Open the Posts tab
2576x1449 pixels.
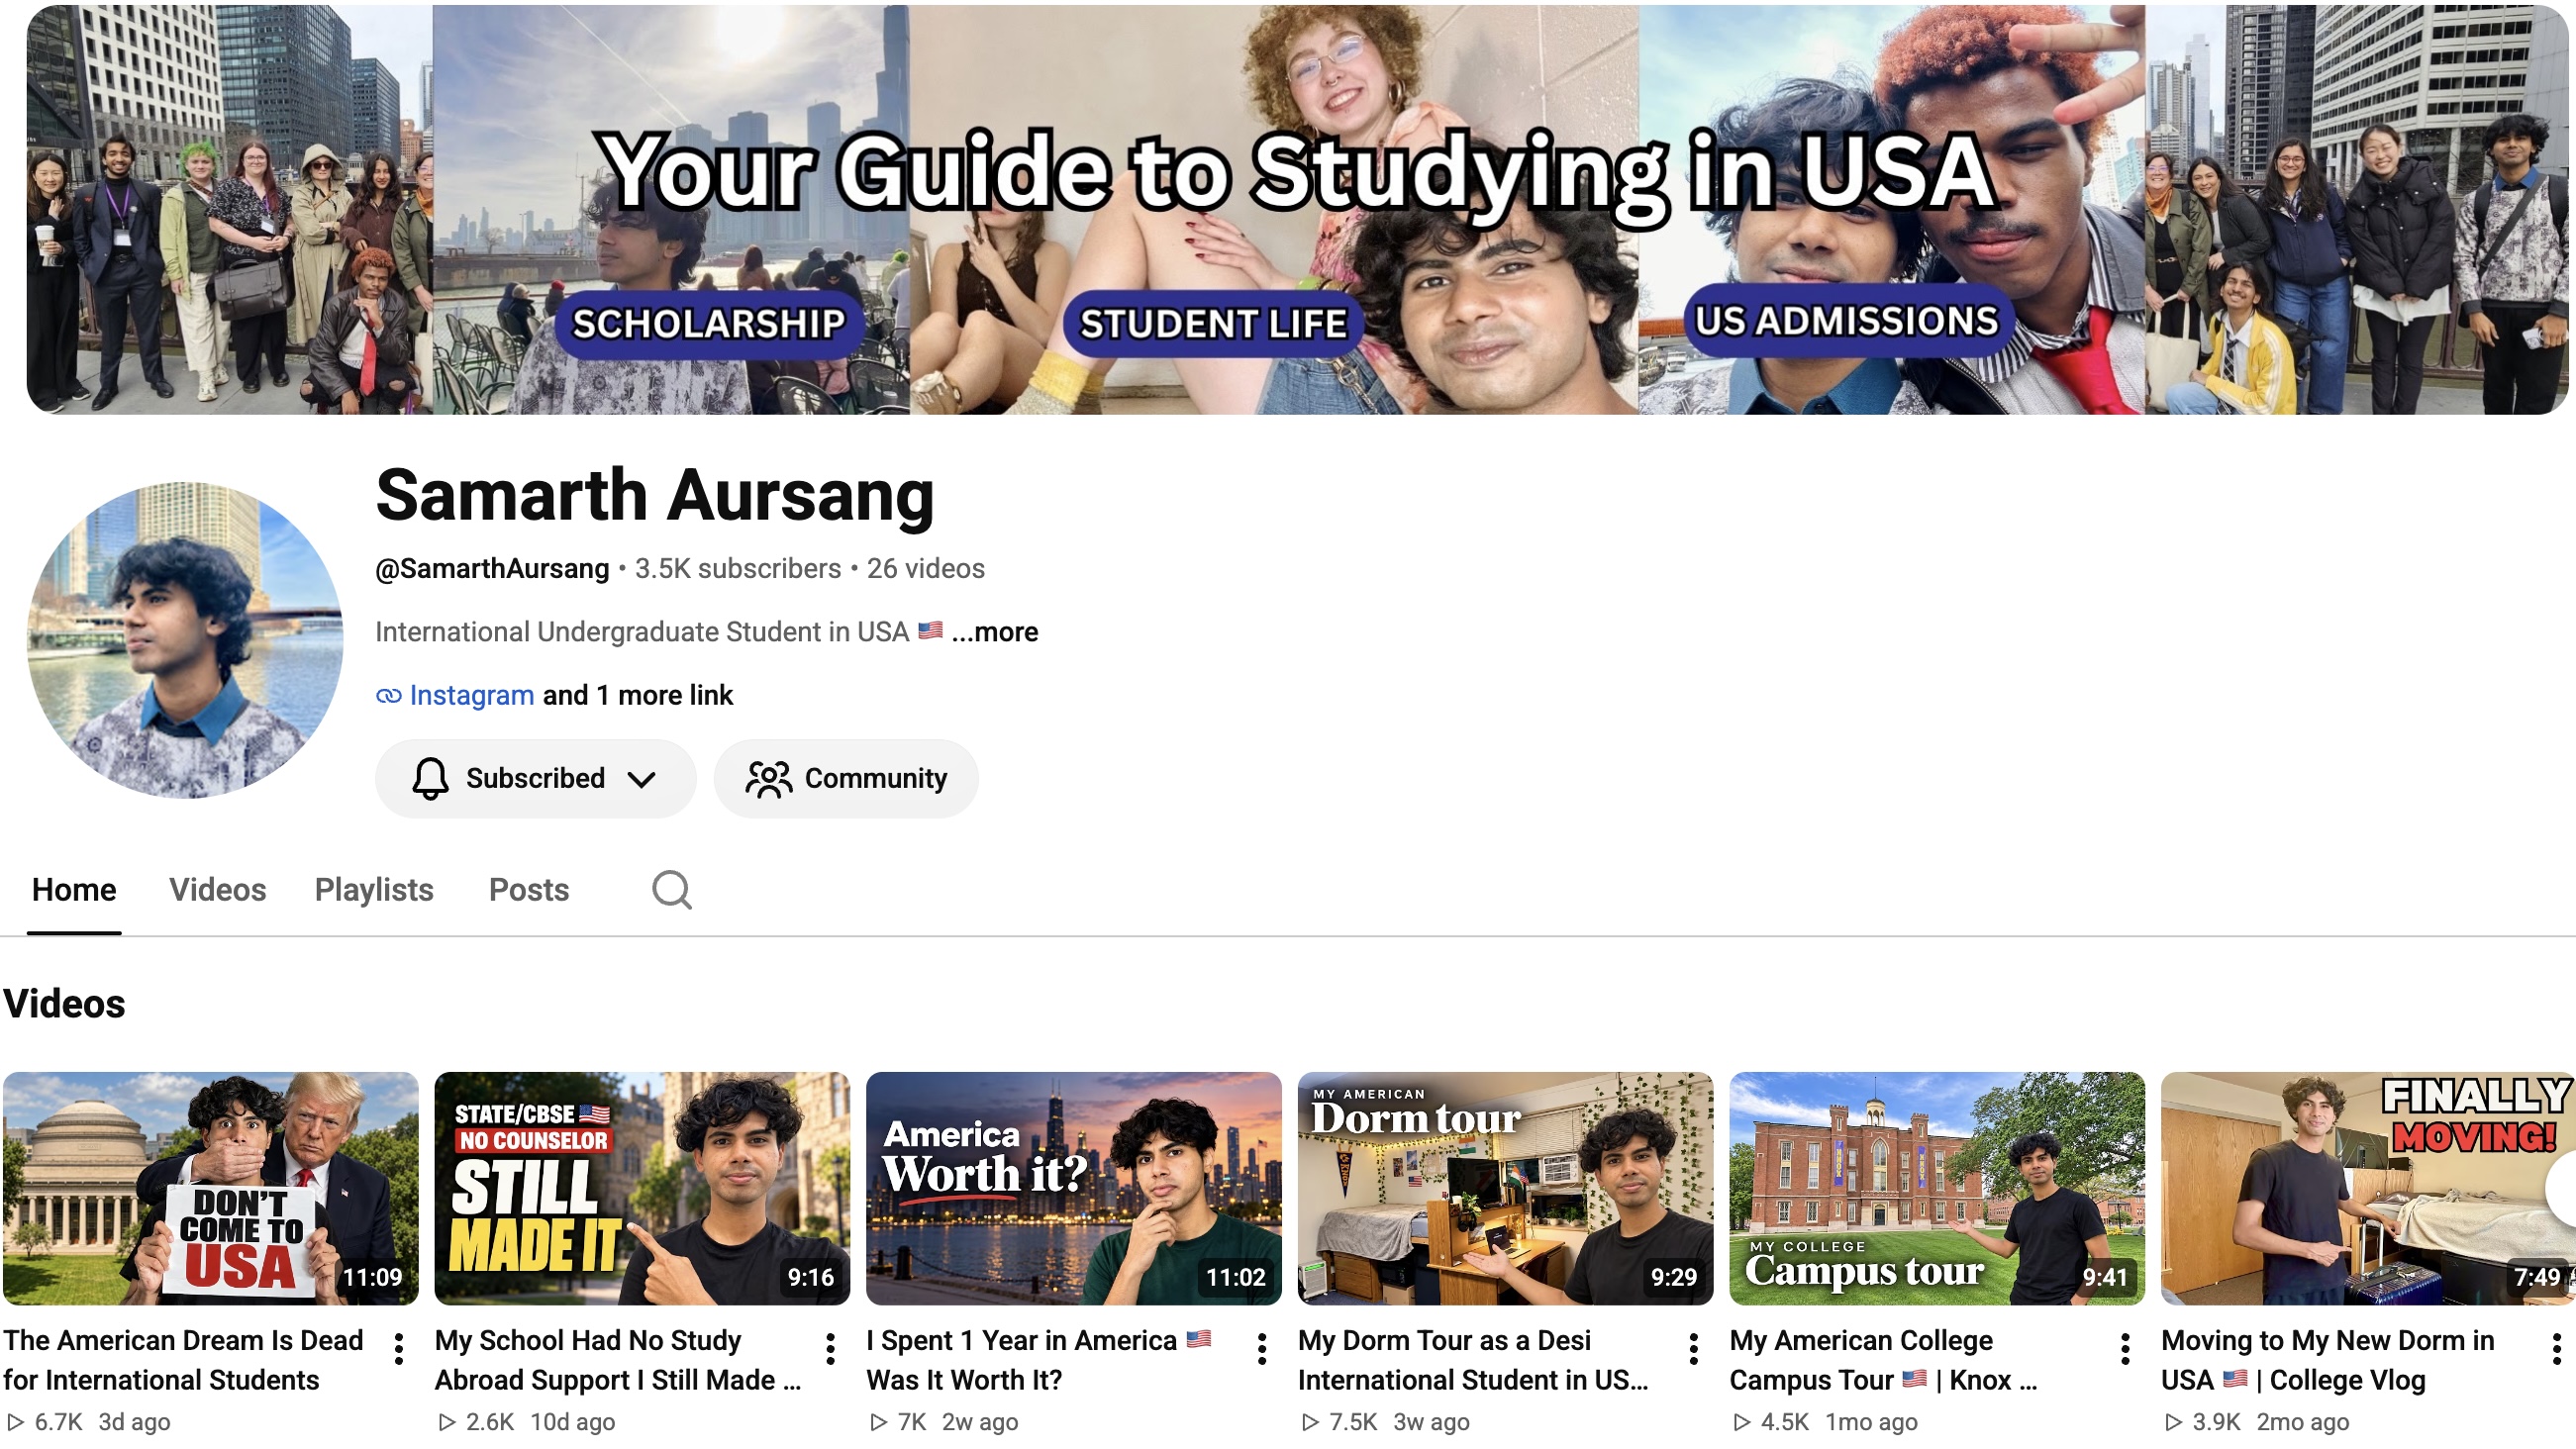[529, 890]
